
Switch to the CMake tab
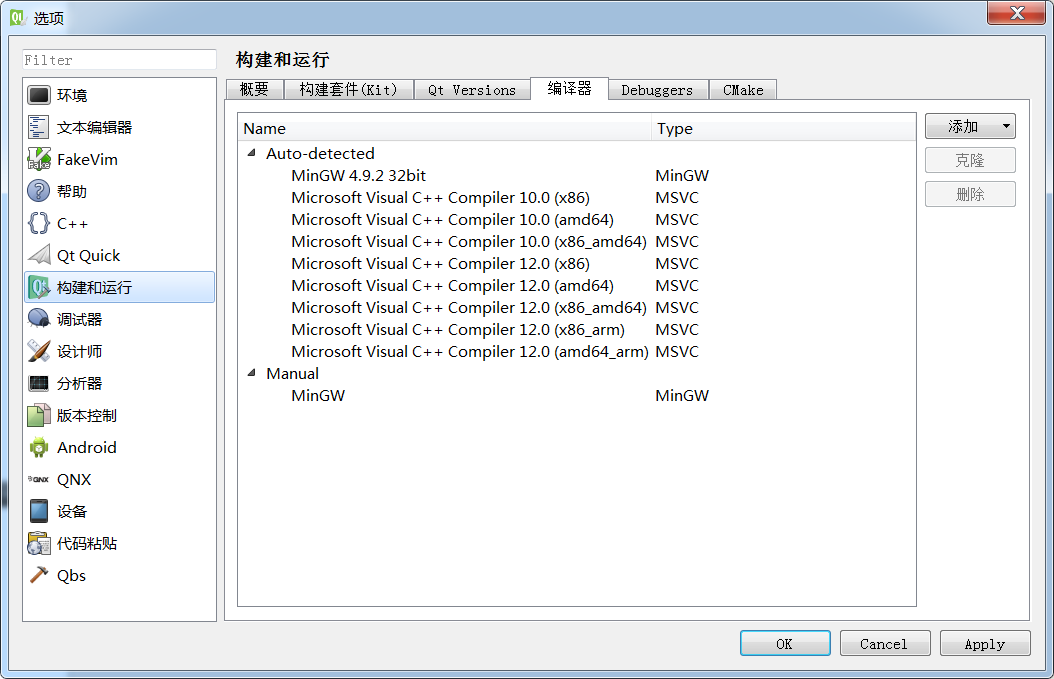[x=743, y=89]
